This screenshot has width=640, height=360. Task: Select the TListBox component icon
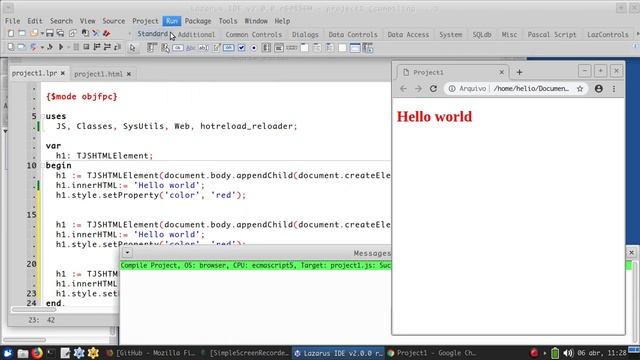click(x=266, y=48)
